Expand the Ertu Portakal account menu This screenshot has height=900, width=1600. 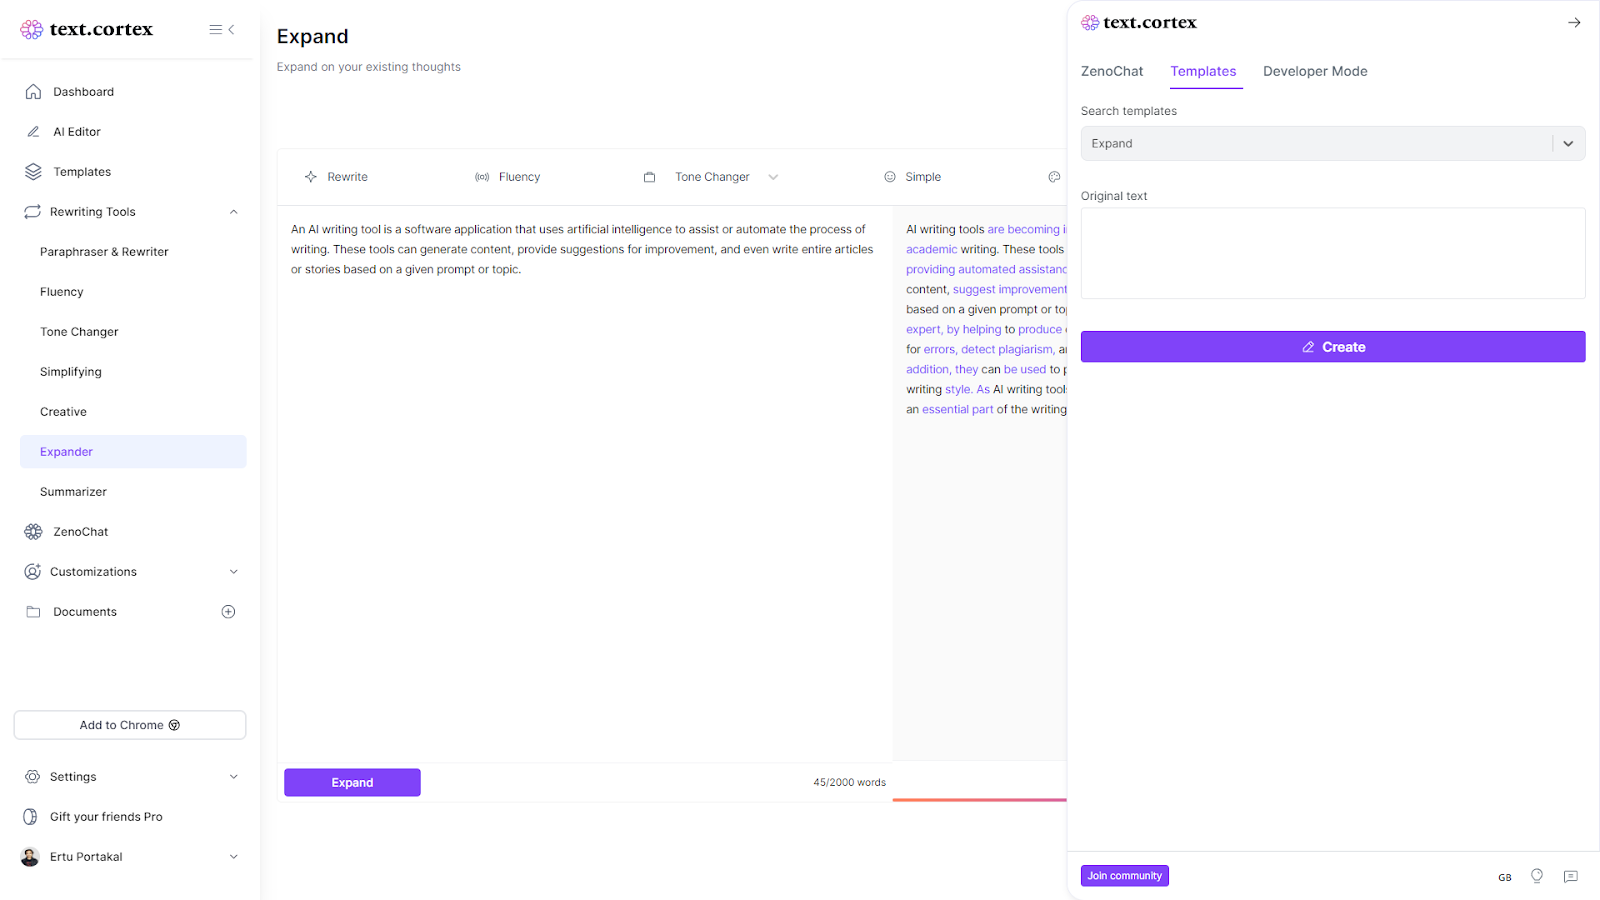(234, 857)
